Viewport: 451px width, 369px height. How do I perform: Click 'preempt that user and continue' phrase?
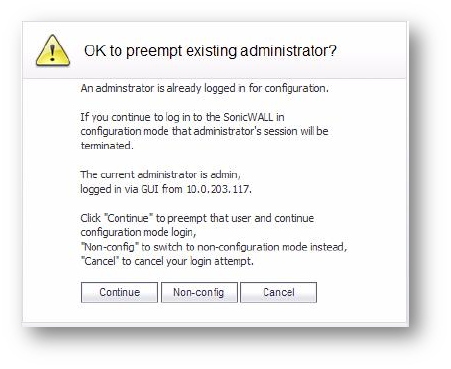240,218
